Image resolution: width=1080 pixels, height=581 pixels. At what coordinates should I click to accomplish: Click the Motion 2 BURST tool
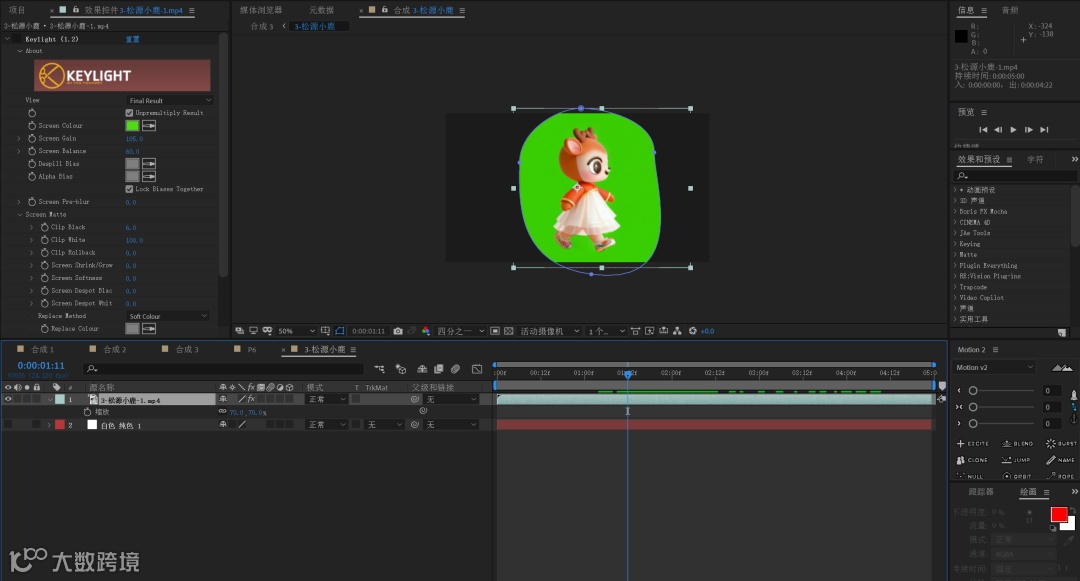[x=1061, y=444]
